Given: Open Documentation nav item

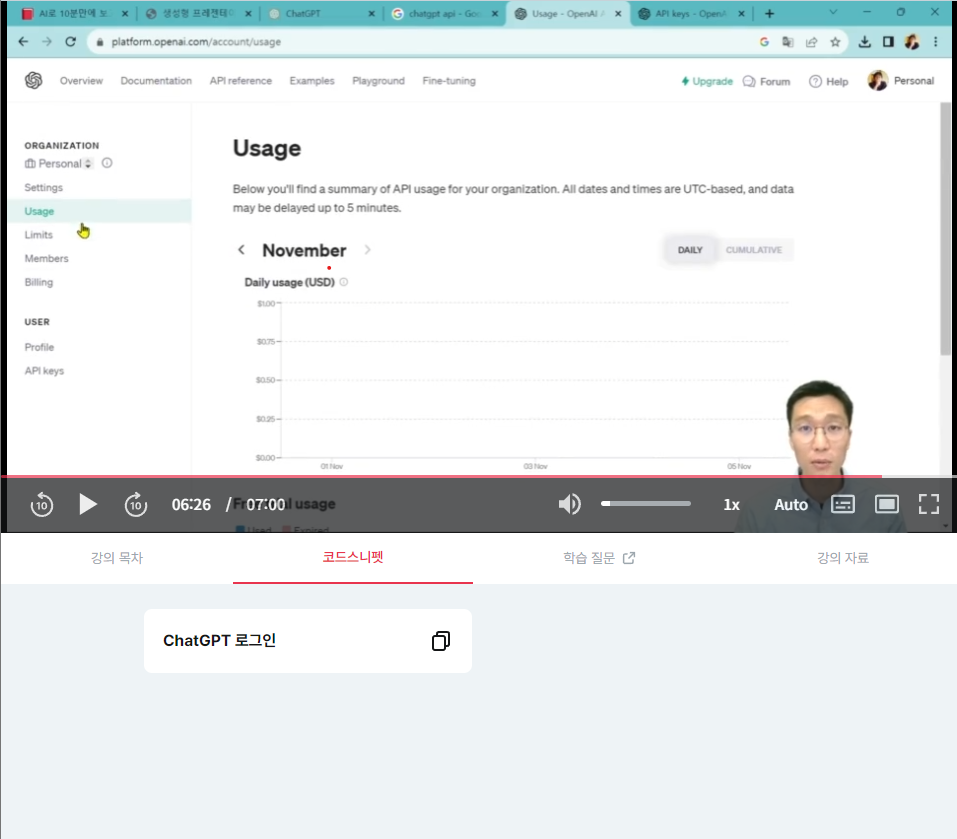Looking at the screenshot, I should [x=156, y=81].
